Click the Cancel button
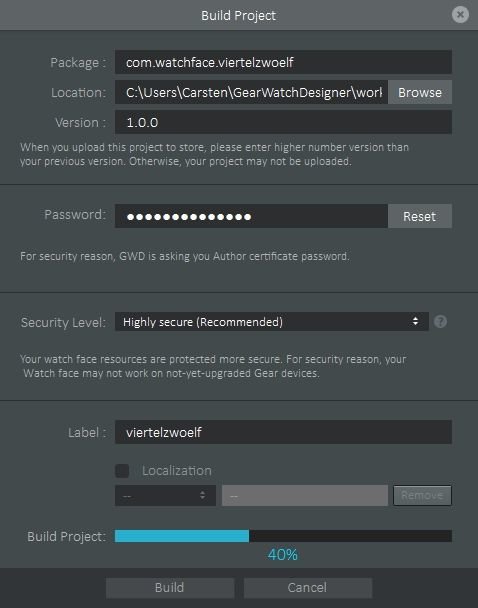This screenshot has width=478, height=608. 307,587
